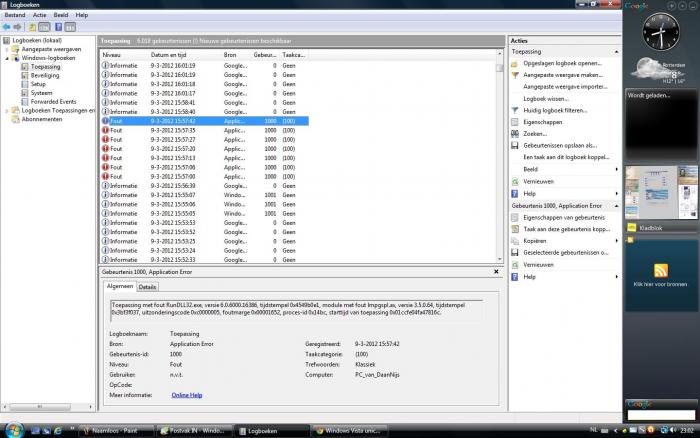Click the Windows Start button on taskbar

[9, 430]
